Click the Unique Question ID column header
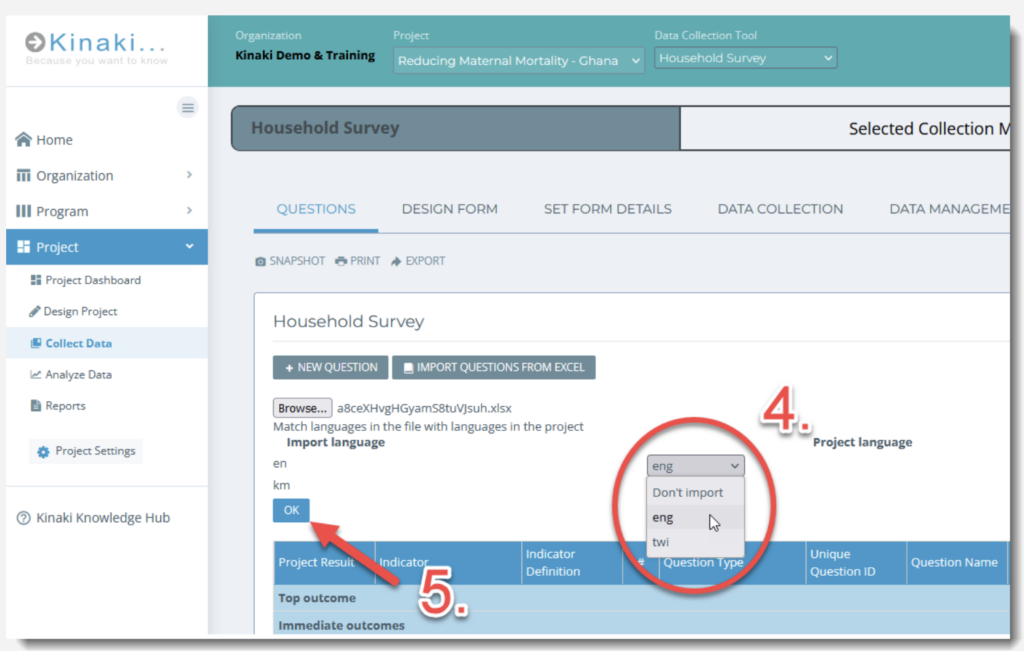 [856, 562]
